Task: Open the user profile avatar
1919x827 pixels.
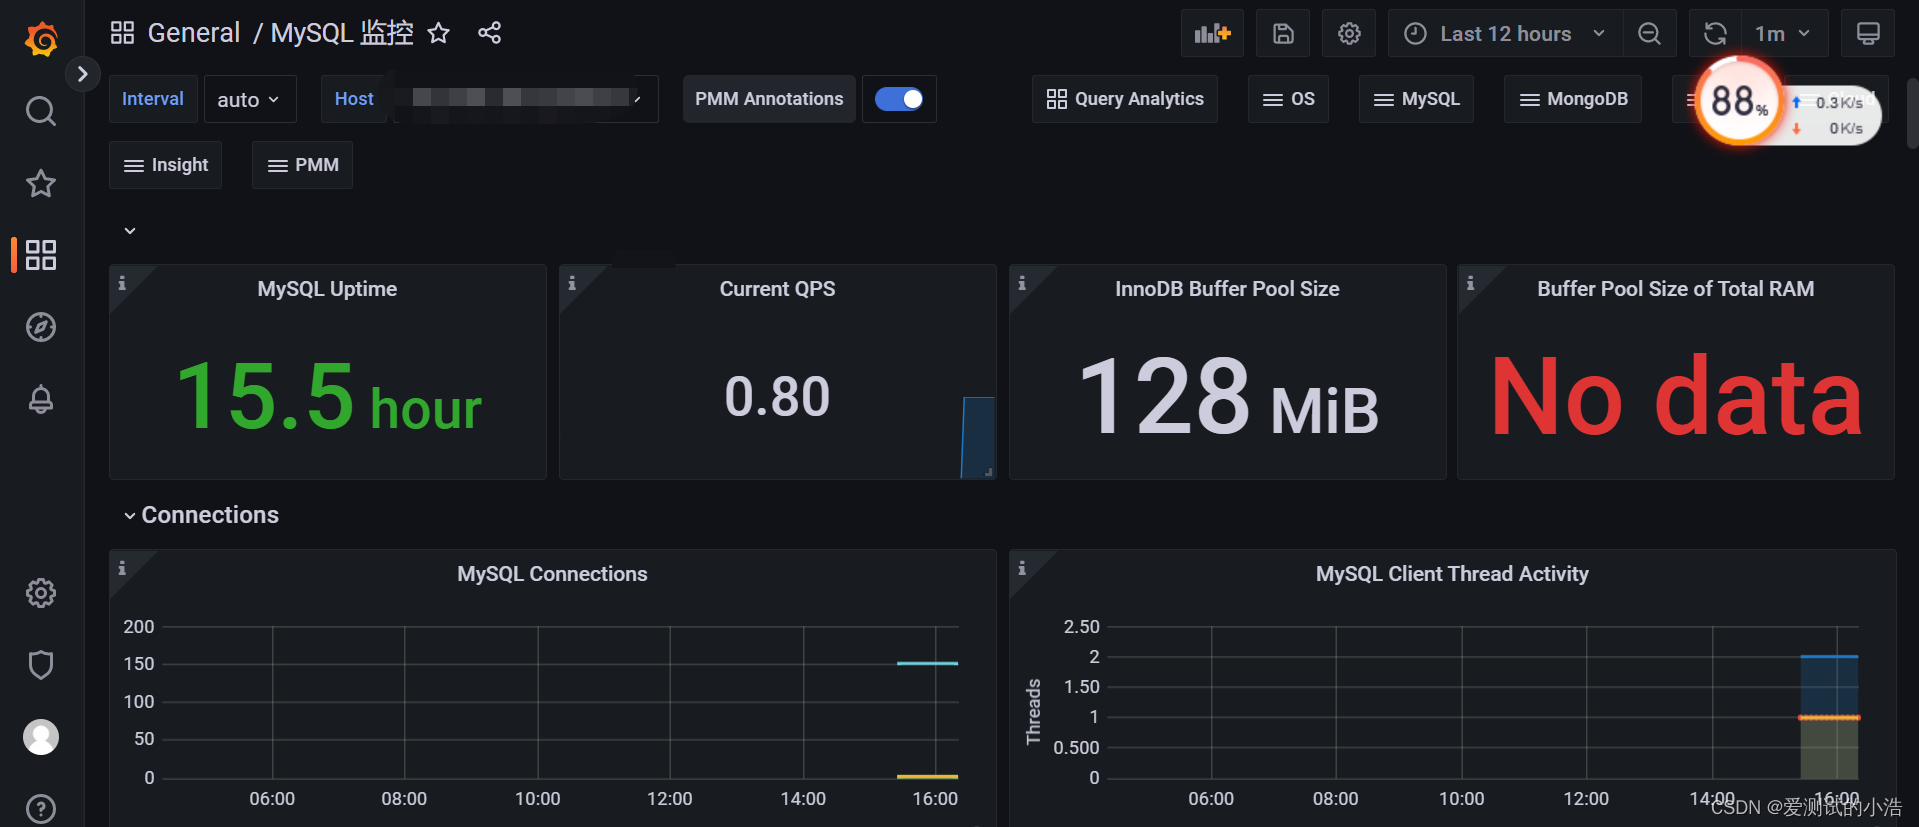Action: pyautogui.click(x=41, y=737)
